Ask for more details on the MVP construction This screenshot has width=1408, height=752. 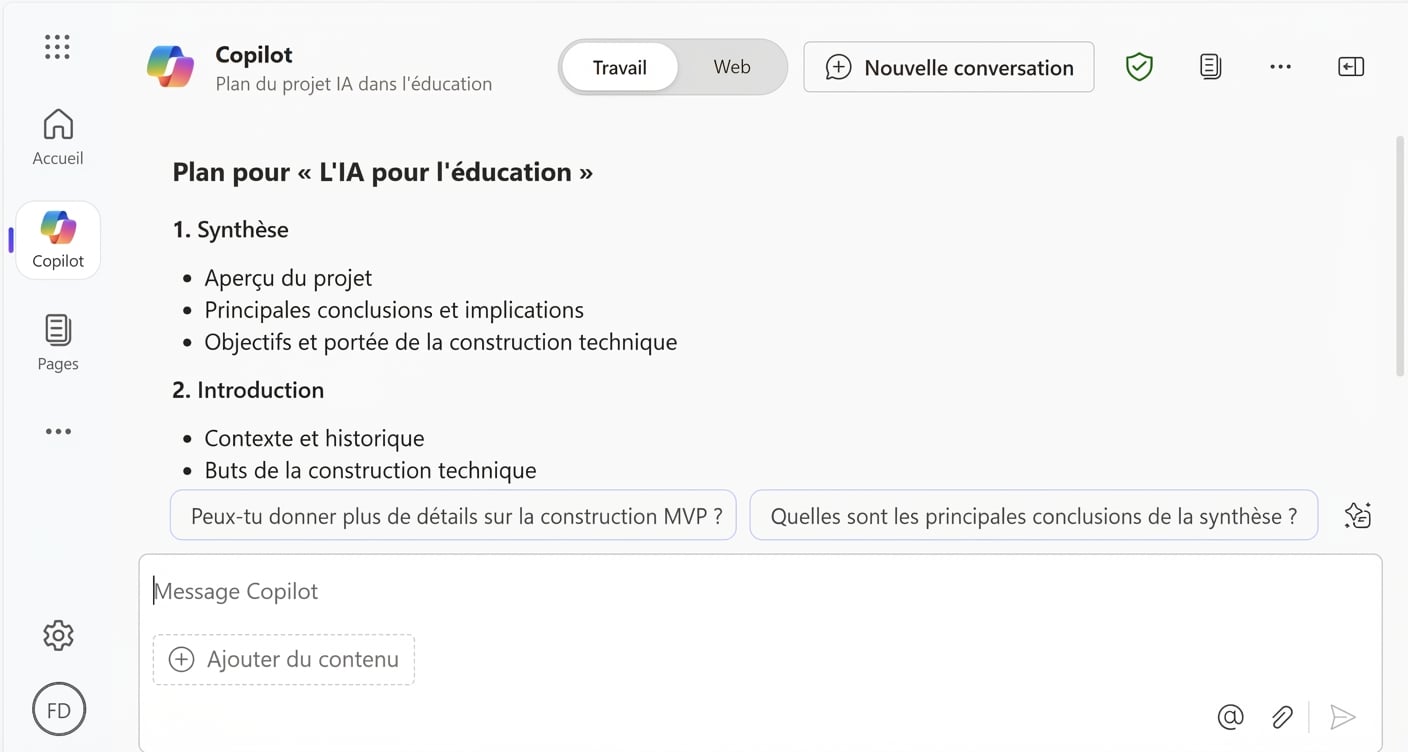[x=452, y=515]
